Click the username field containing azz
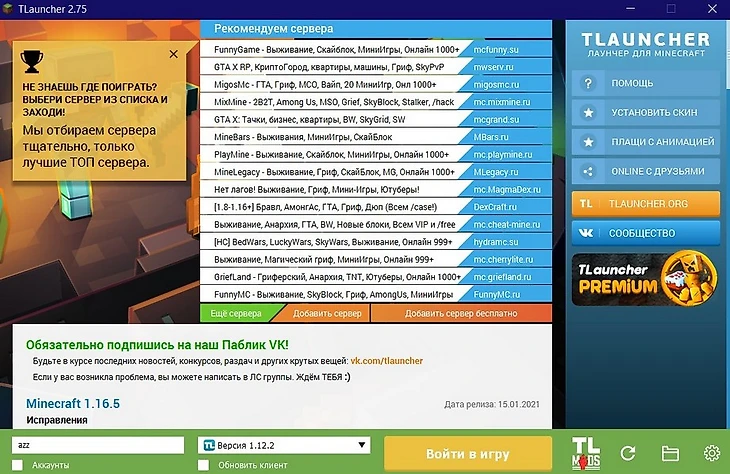Viewport: 730px width, 474px height. (x=98, y=445)
